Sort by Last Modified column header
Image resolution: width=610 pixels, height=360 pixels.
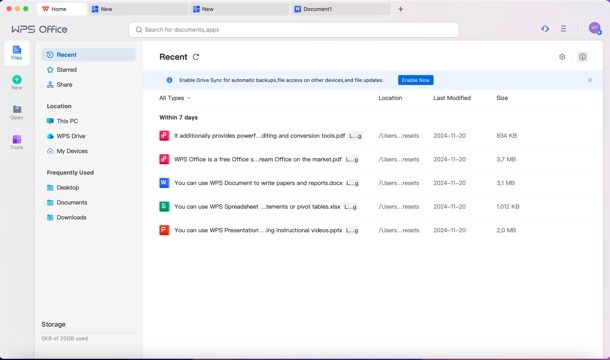coord(452,98)
